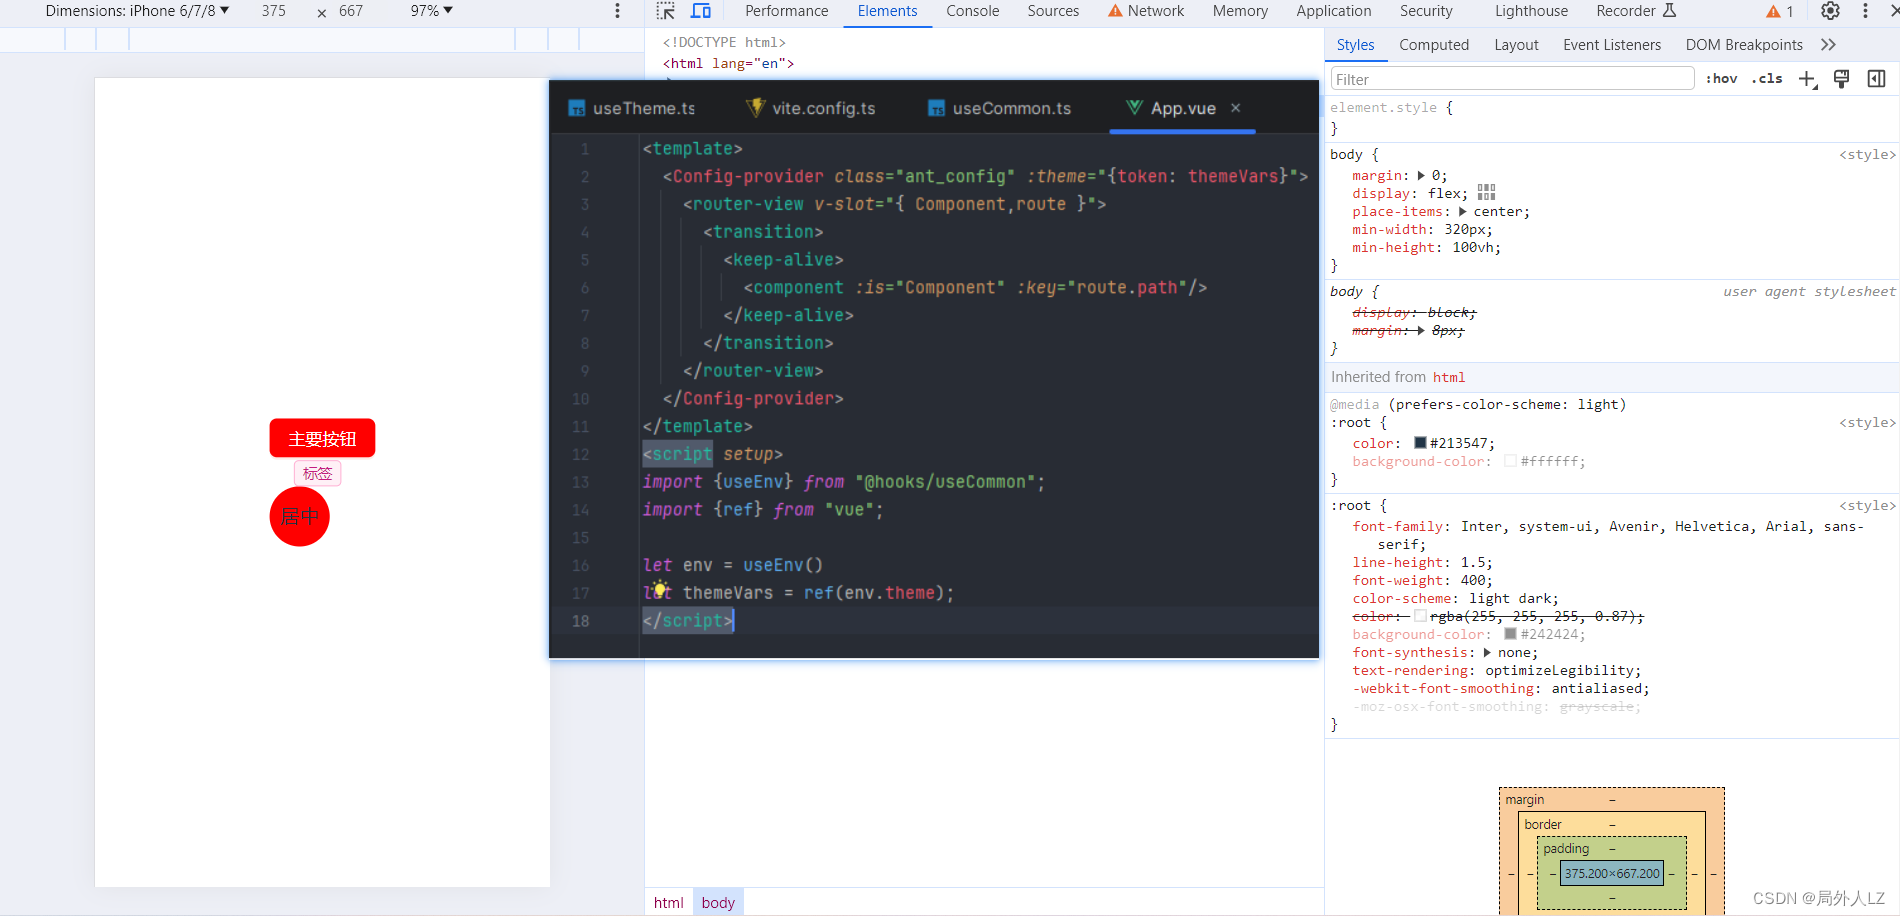The image size is (1900, 916).
Task: Show more Styles pane tabs chevron
Action: pyautogui.click(x=1828, y=45)
